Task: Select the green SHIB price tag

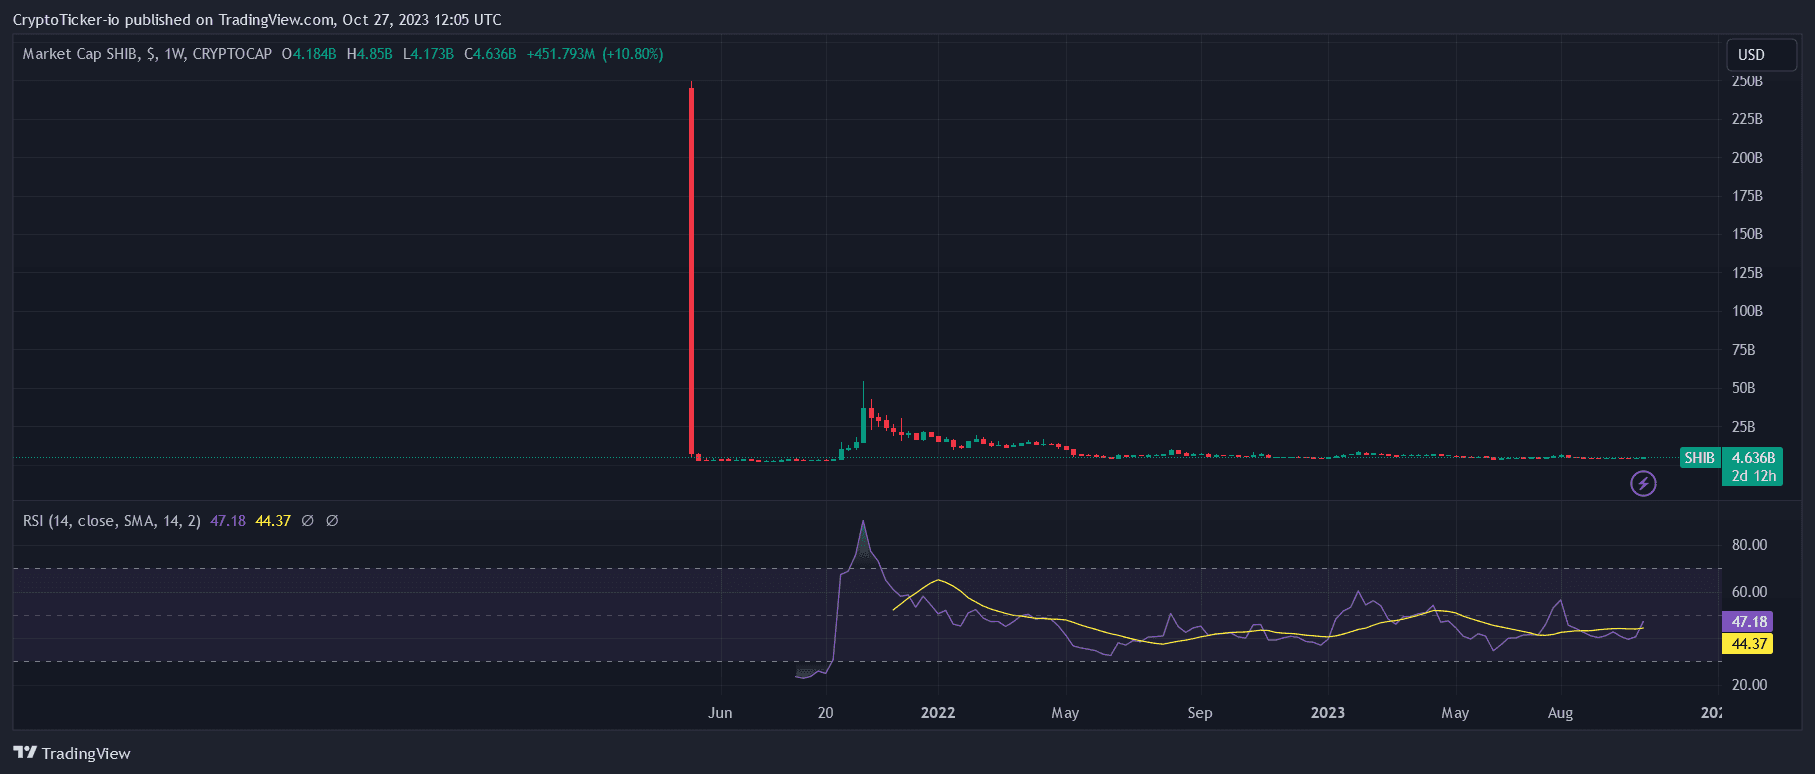Action: click(x=1699, y=458)
